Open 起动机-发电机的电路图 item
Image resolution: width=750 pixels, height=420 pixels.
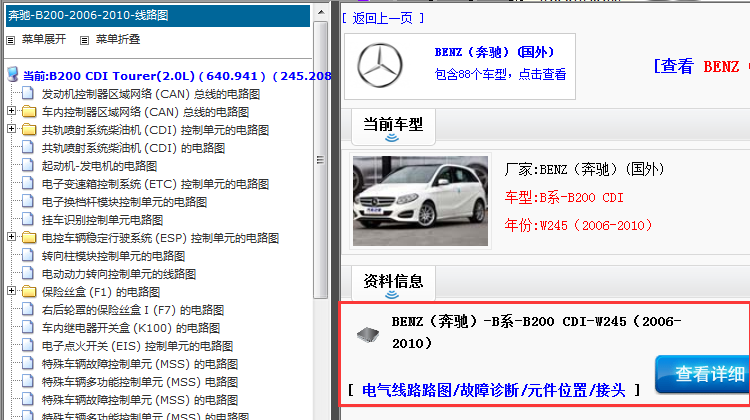99,166
